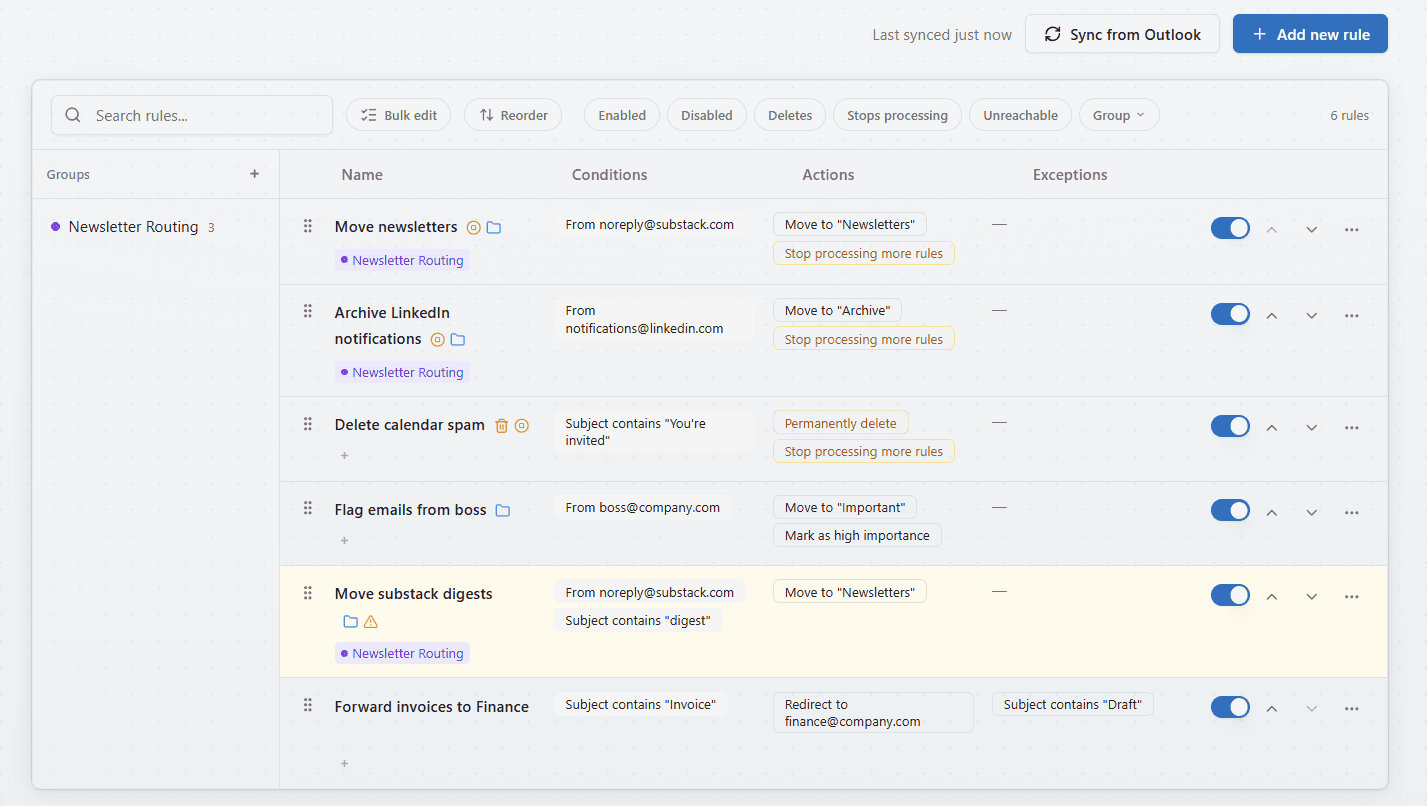Click the trash icon on Delete calendar spam

[501, 425]
